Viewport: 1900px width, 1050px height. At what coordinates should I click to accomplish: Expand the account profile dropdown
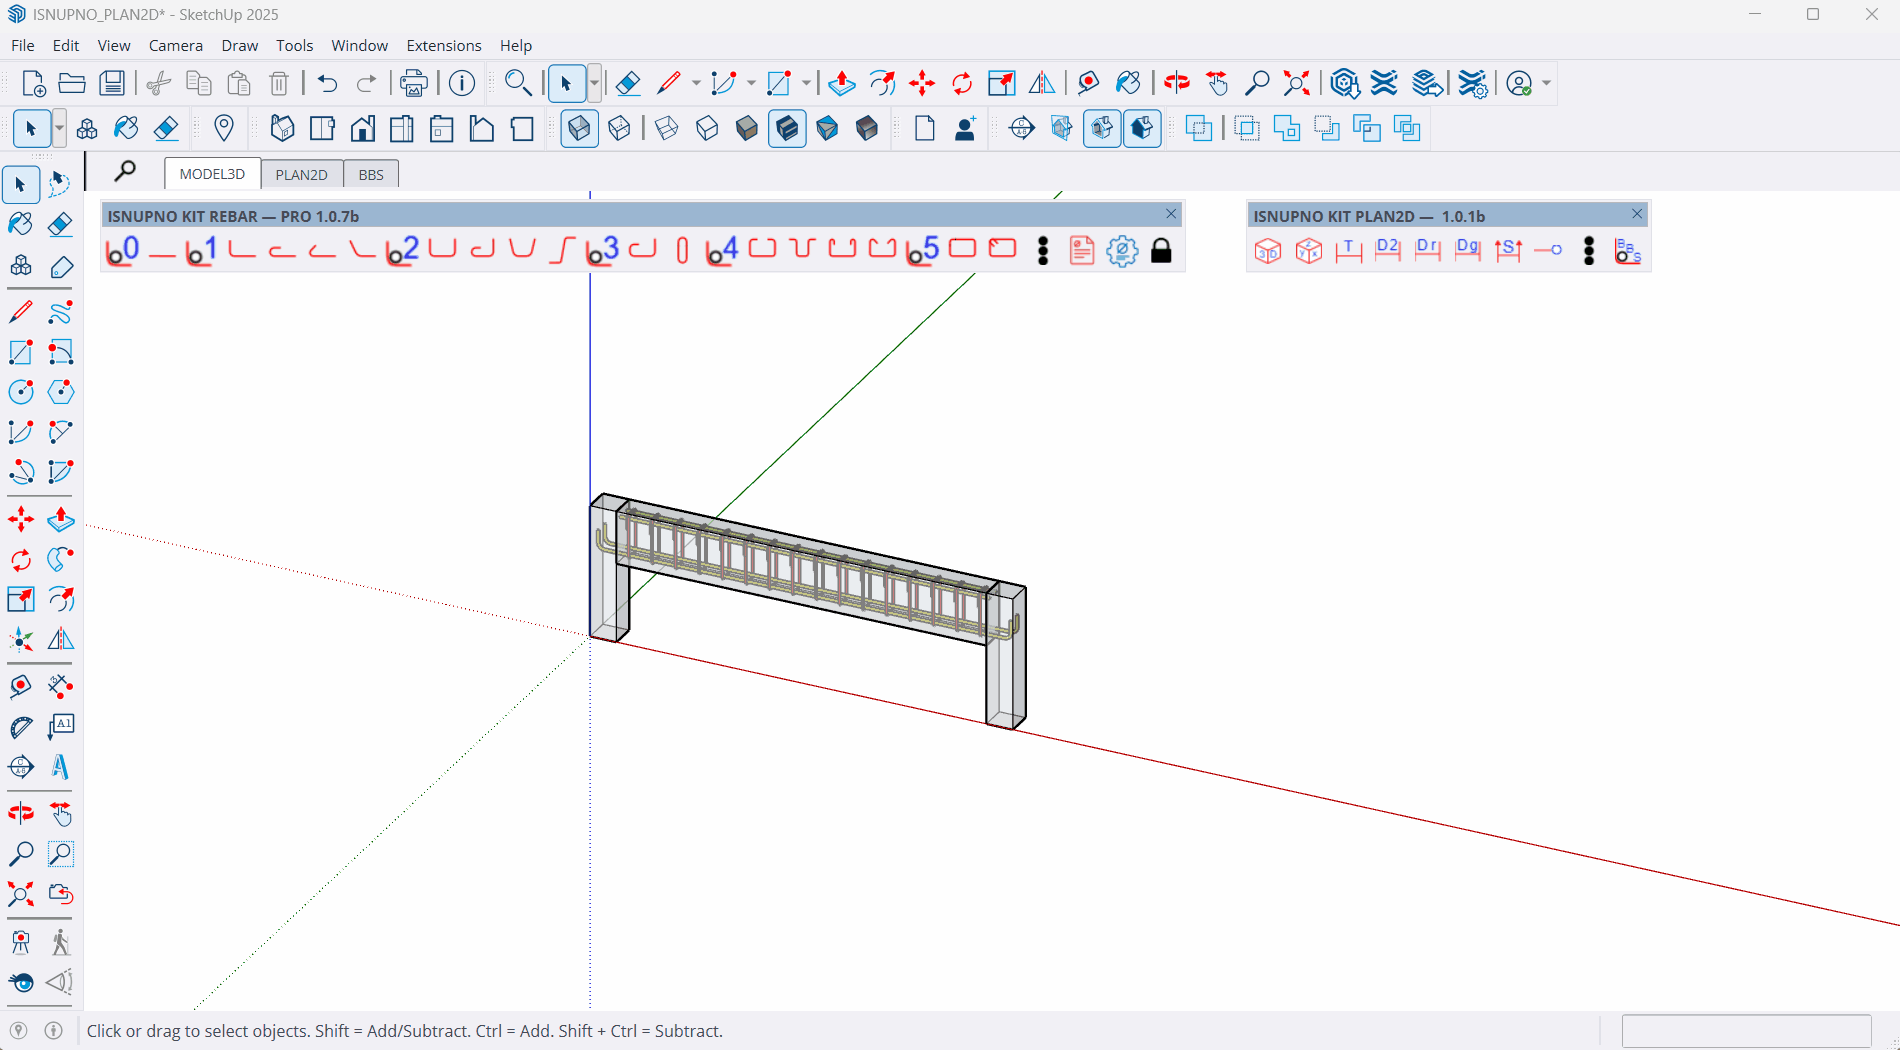(1546, 83)
